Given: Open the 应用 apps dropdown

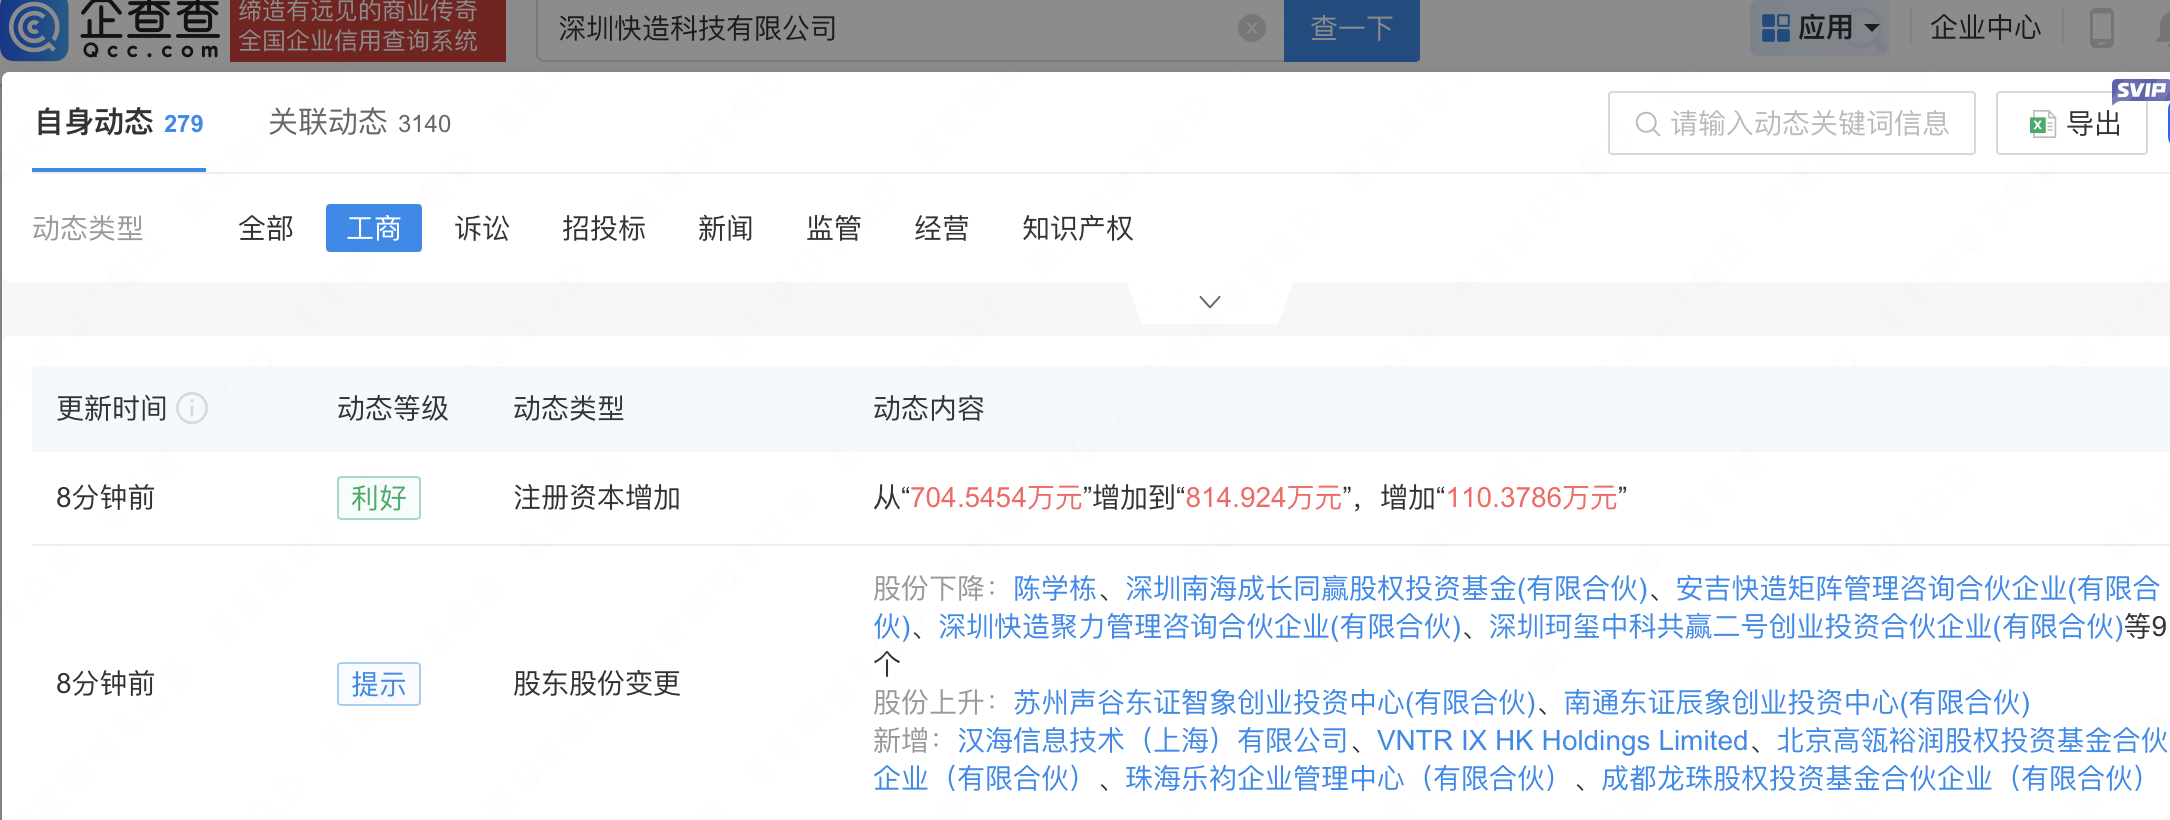Looking at the screenshot, I should pyautogui.click(x=1820, y=28).
